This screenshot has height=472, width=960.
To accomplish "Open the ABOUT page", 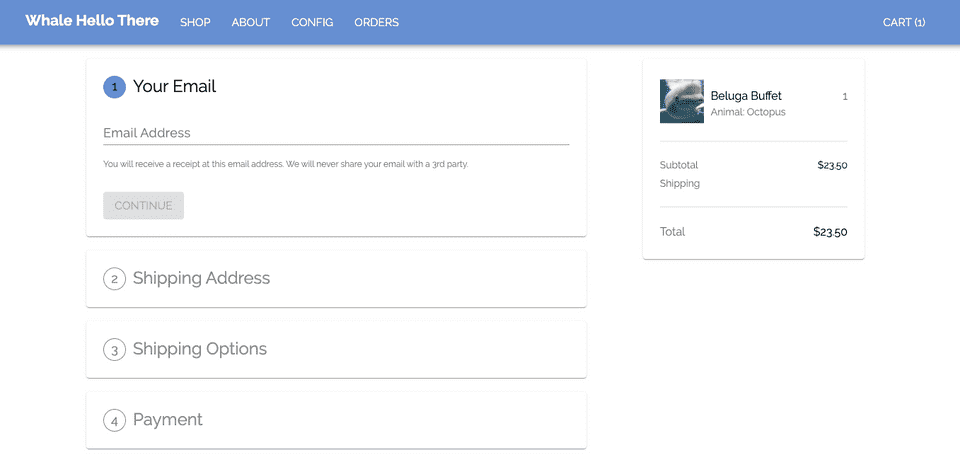I will pyautogui.click(x=250, y=22).
